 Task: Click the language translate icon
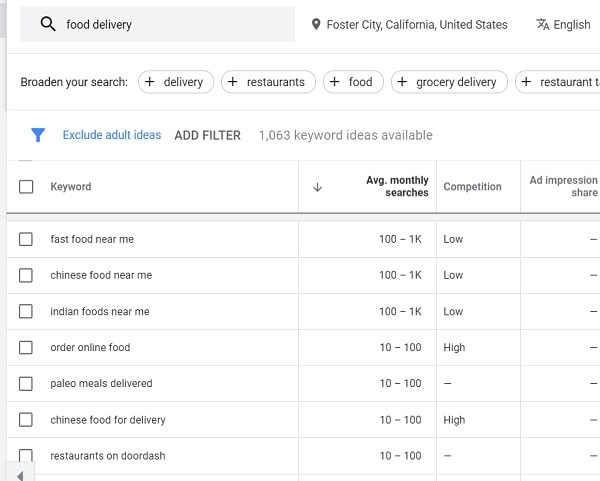(x=543, y=24)
